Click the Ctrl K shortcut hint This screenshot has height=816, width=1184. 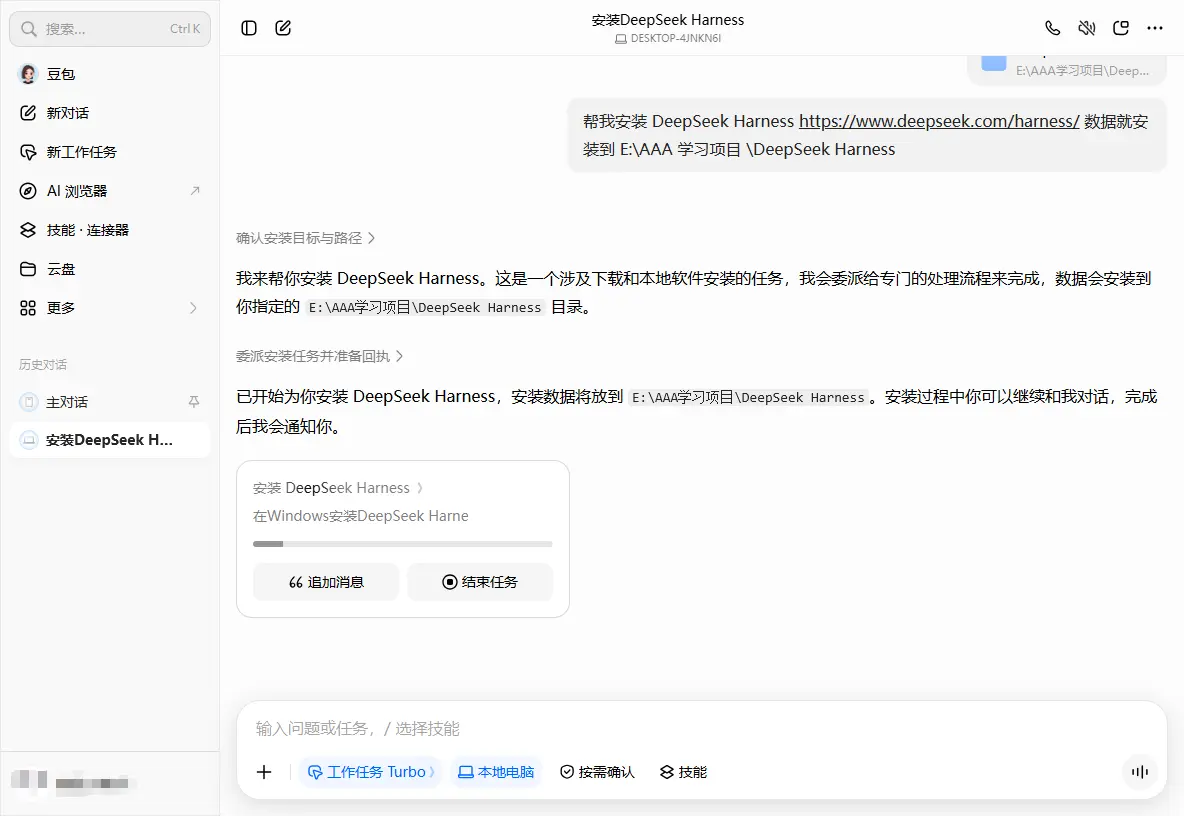tap(185, 29)
